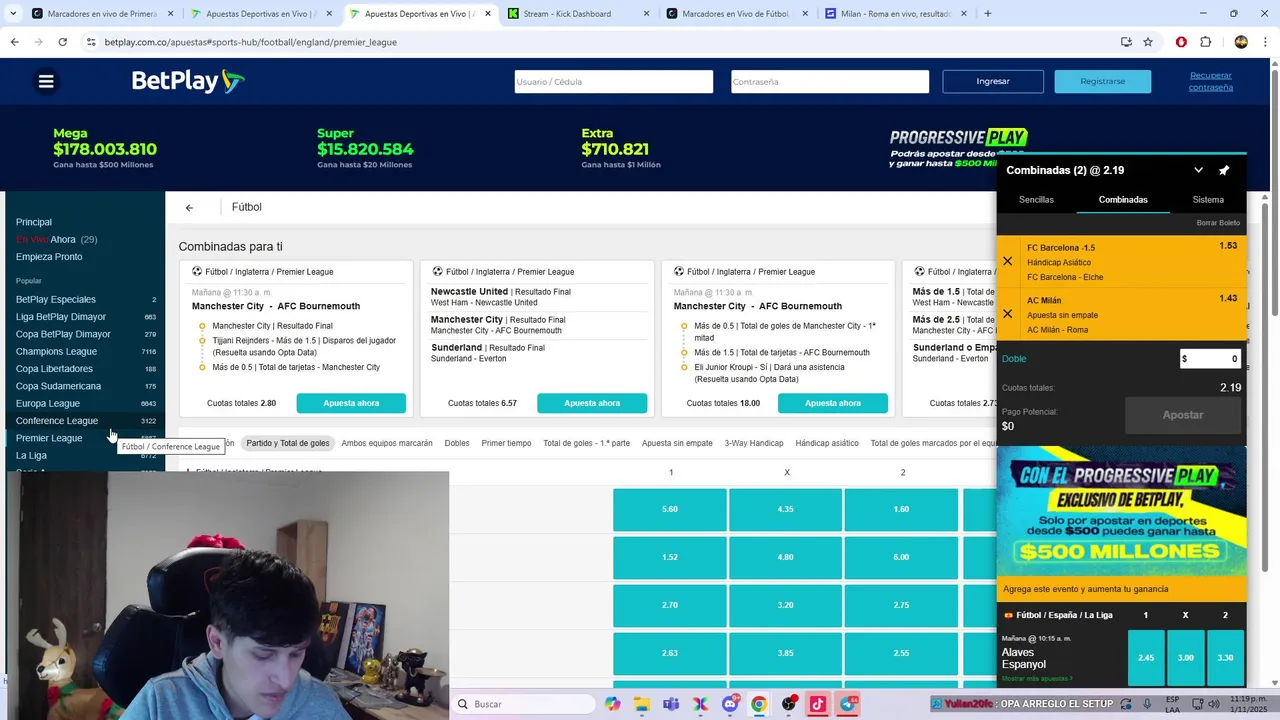Open the install app icon in the address bar
The width and height of the screenshot is (1280, 720).
pyautogui.click(x=1126, y=42)
